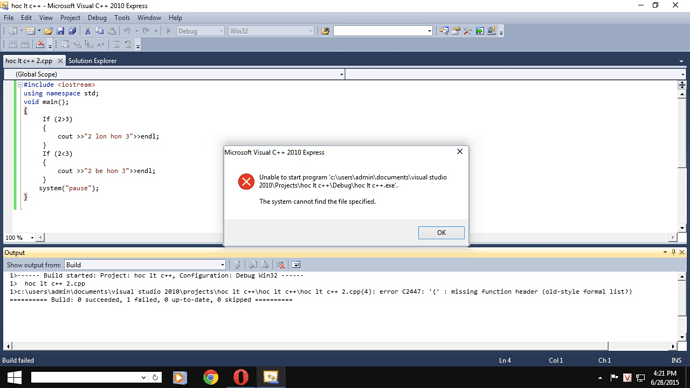Click the New Project toolbar icon
Screen dimensions: 690x388
click(x=13, y=31)
